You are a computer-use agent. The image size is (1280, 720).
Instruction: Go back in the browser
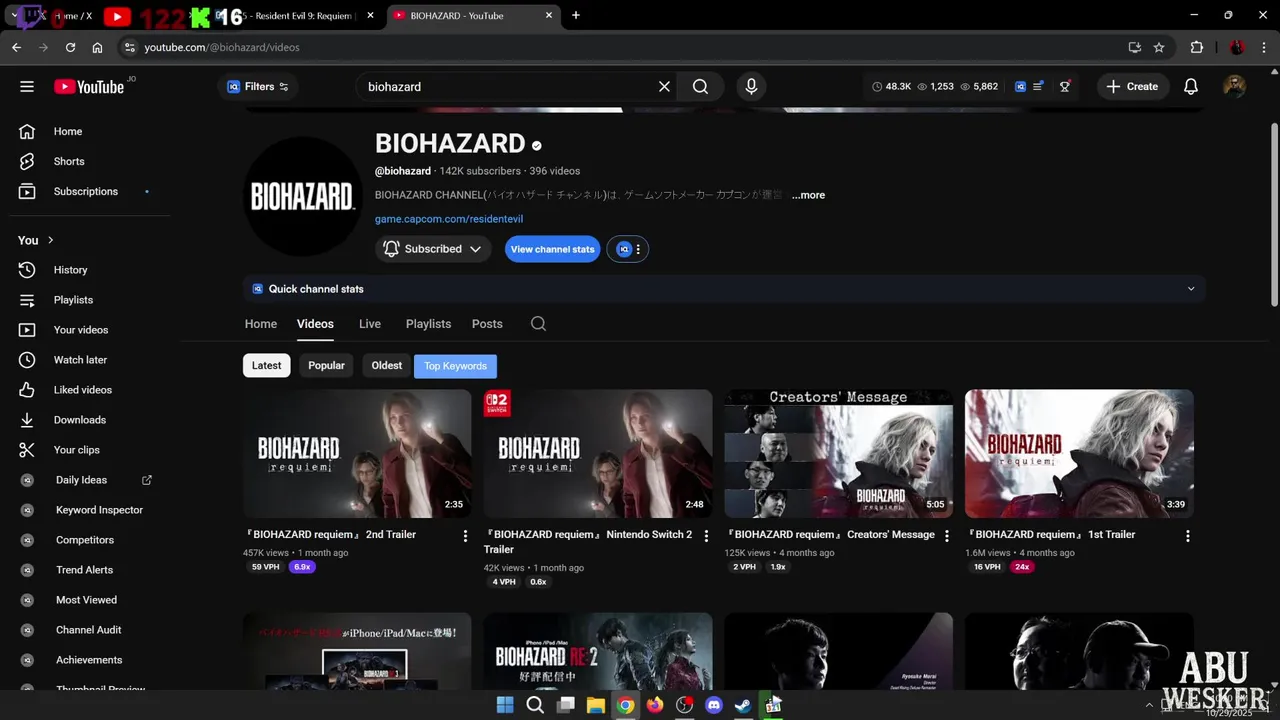click(16, 47)
